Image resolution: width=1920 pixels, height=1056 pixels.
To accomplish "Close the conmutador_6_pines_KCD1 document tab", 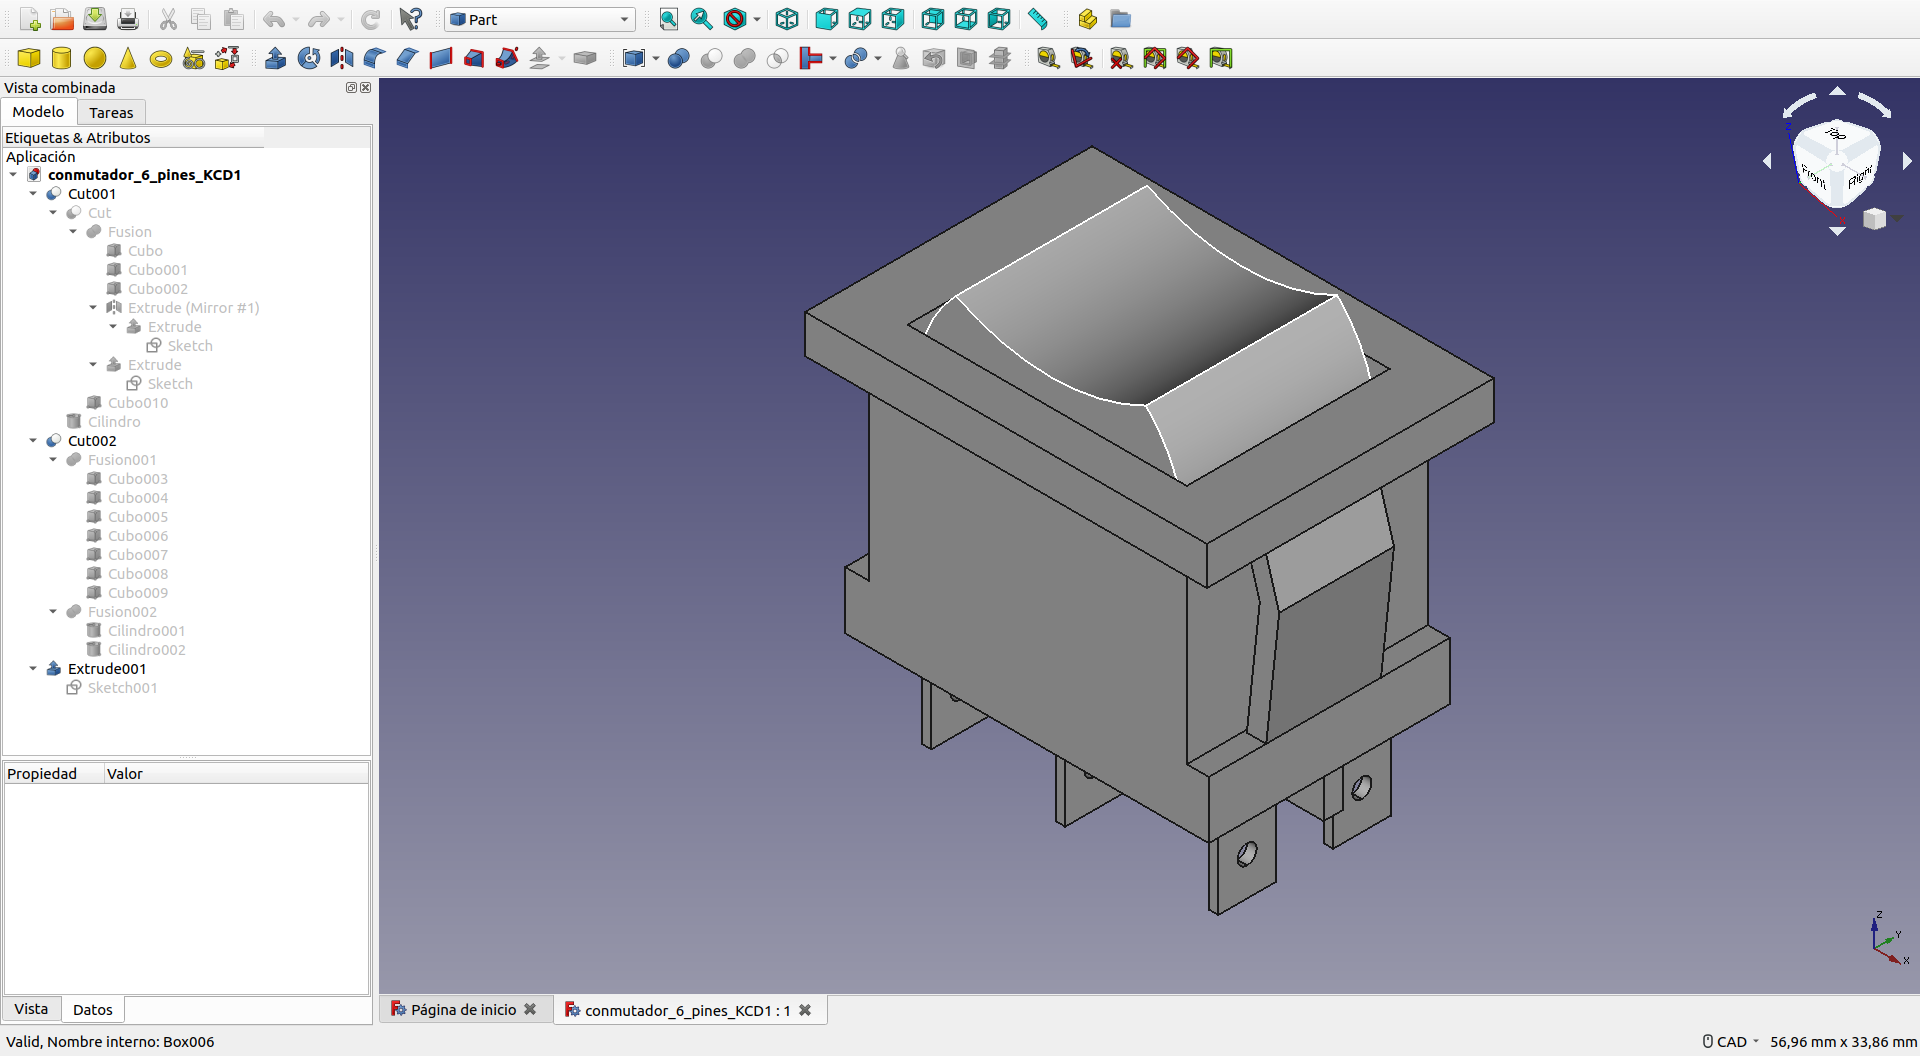I will tap(805, 1010).
